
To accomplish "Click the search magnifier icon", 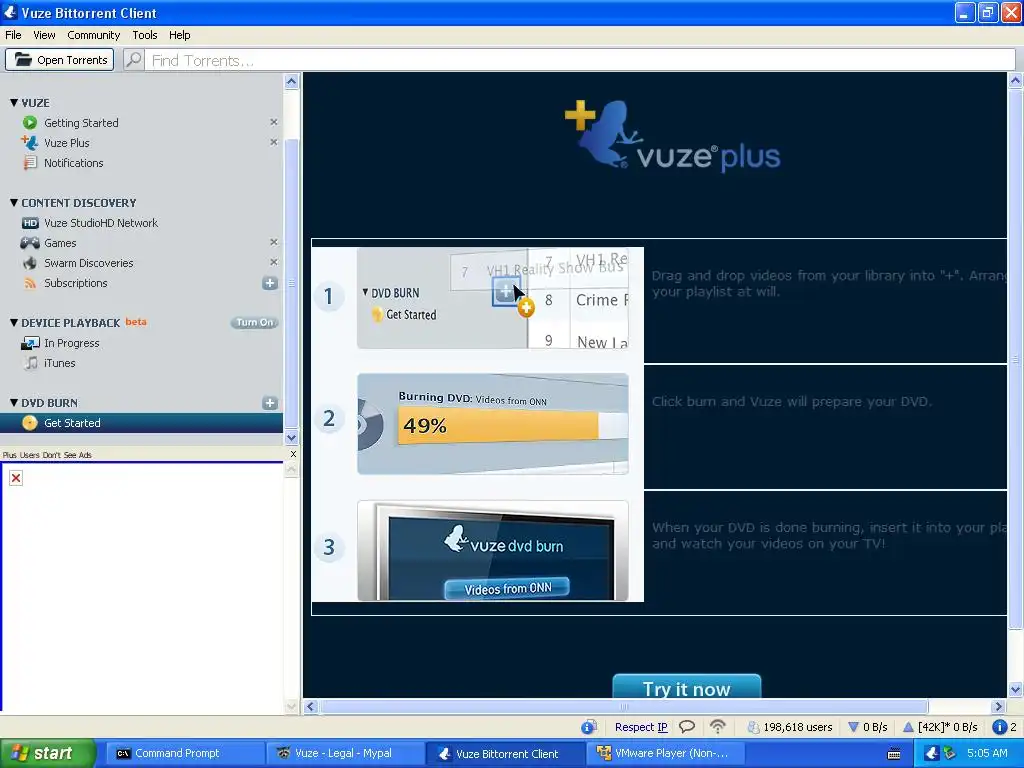I will coord(134,59).
